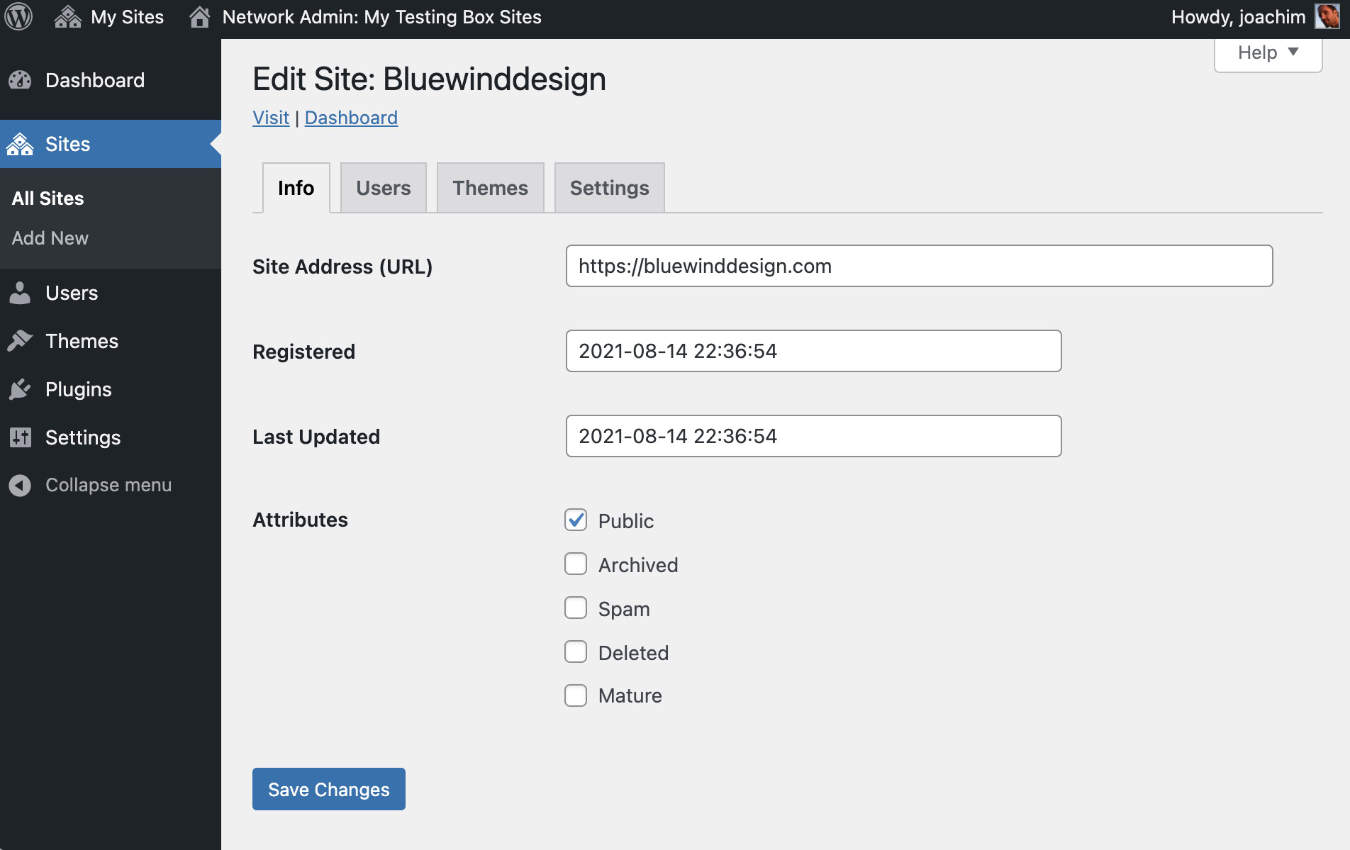Click the Public checkbox label text

pyautogui.click(x=626, y=521)
